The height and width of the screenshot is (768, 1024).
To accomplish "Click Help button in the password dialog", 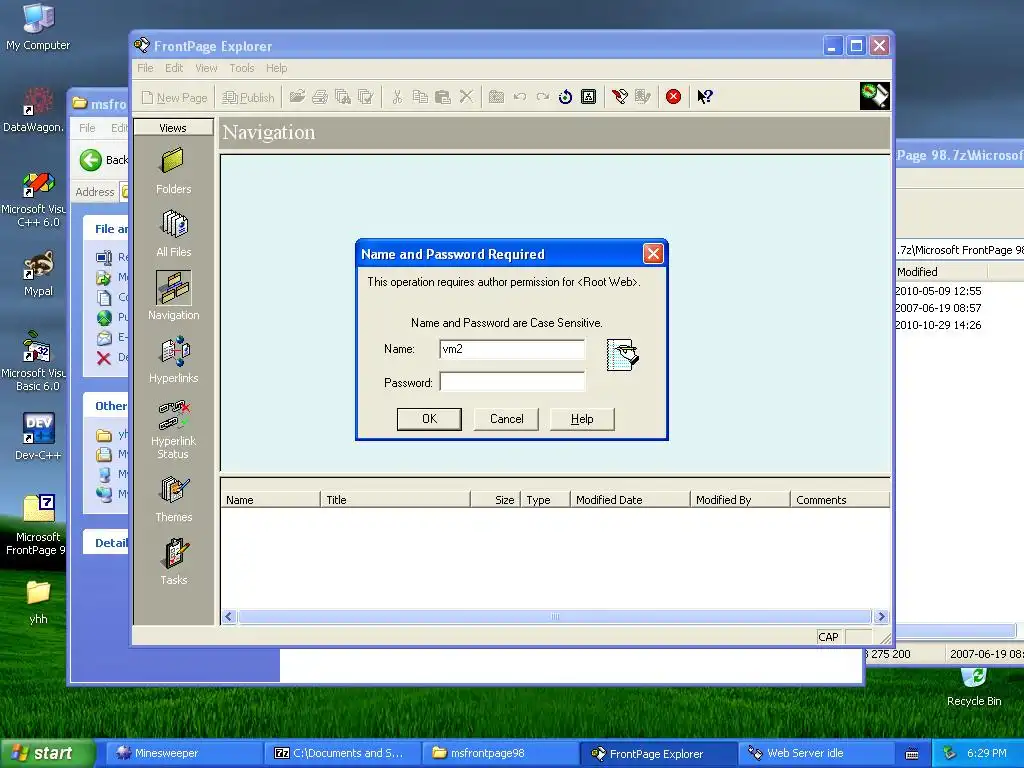I will pyautogui.click(x=582, y=419).
